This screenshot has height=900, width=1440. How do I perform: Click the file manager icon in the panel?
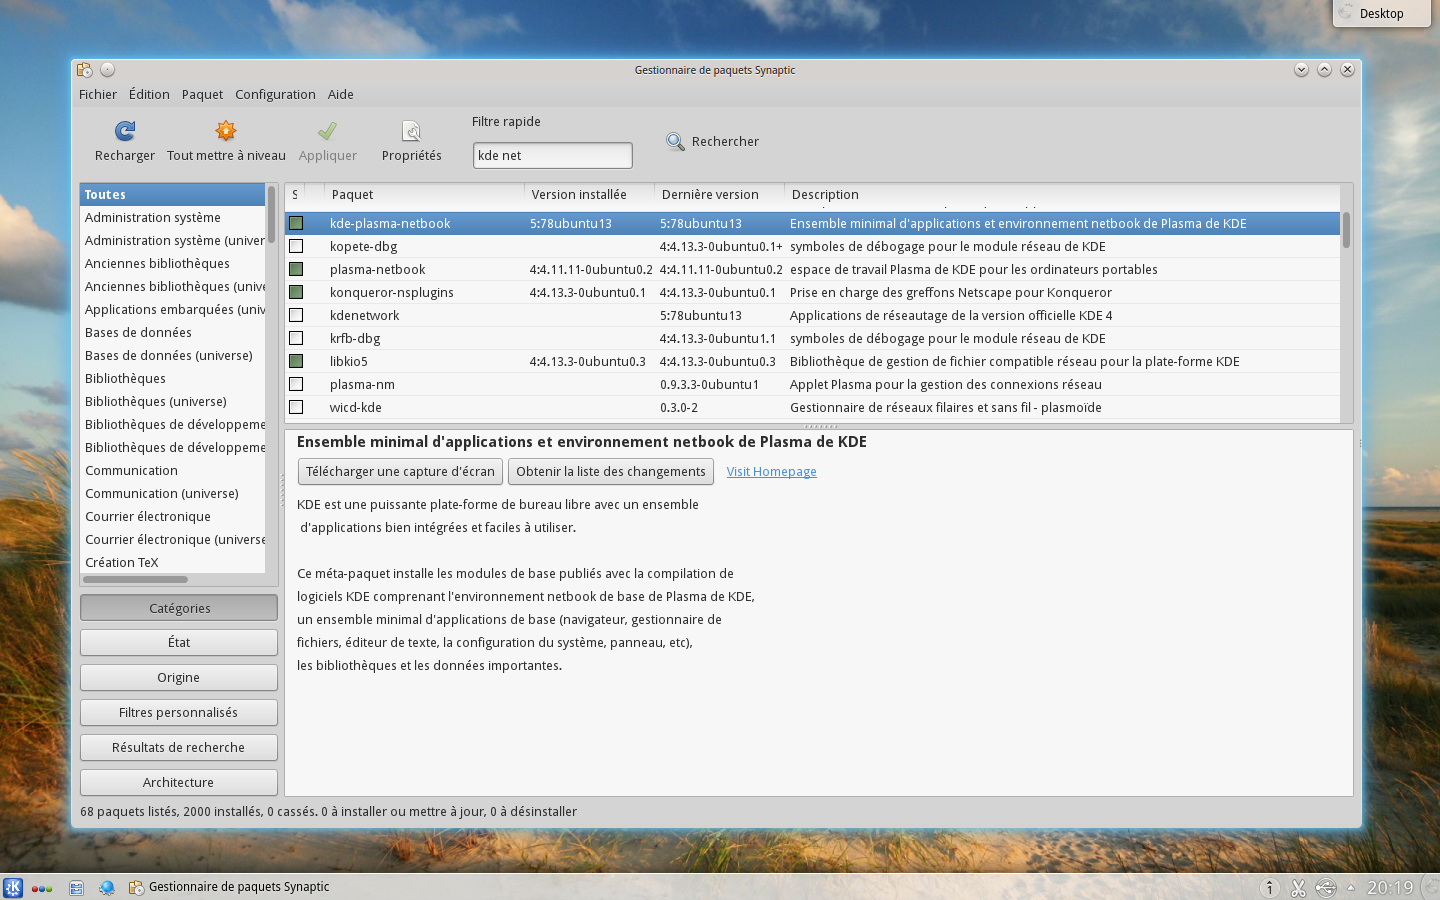(76, 887)
